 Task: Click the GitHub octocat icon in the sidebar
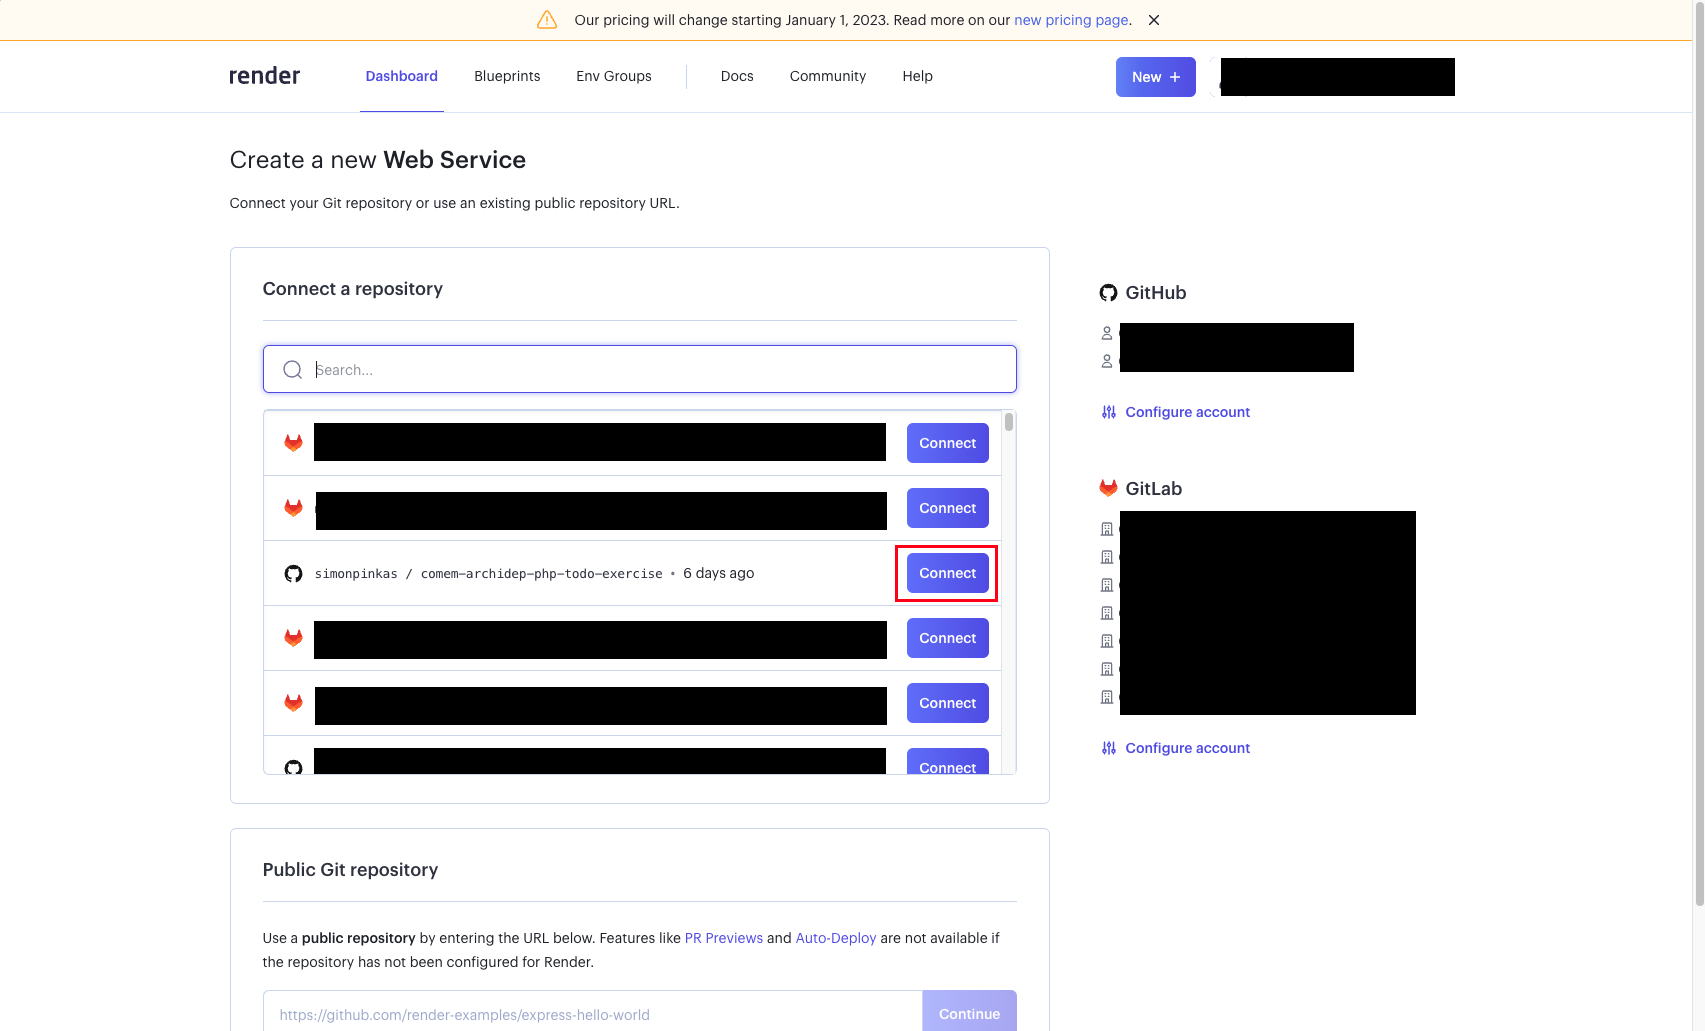(x=1108, y=292)
